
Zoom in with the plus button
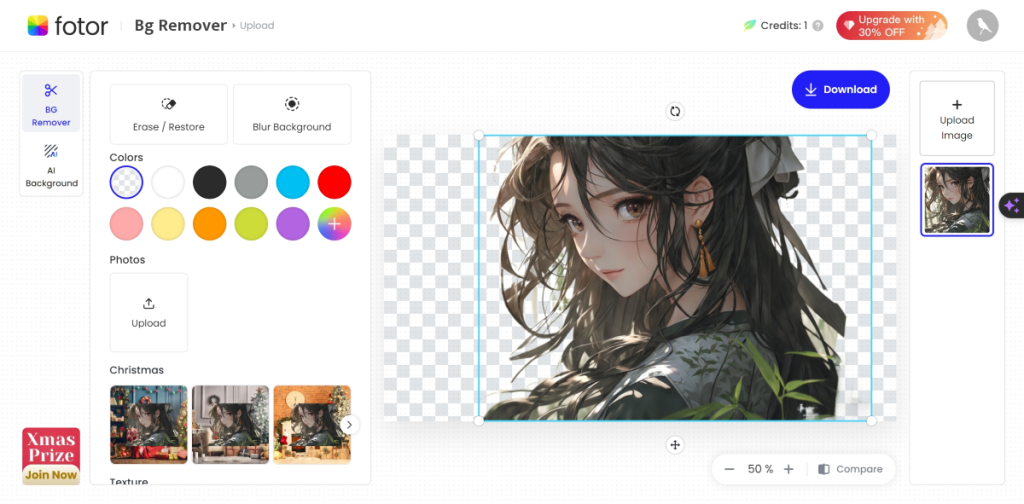[x=788, y=469]
